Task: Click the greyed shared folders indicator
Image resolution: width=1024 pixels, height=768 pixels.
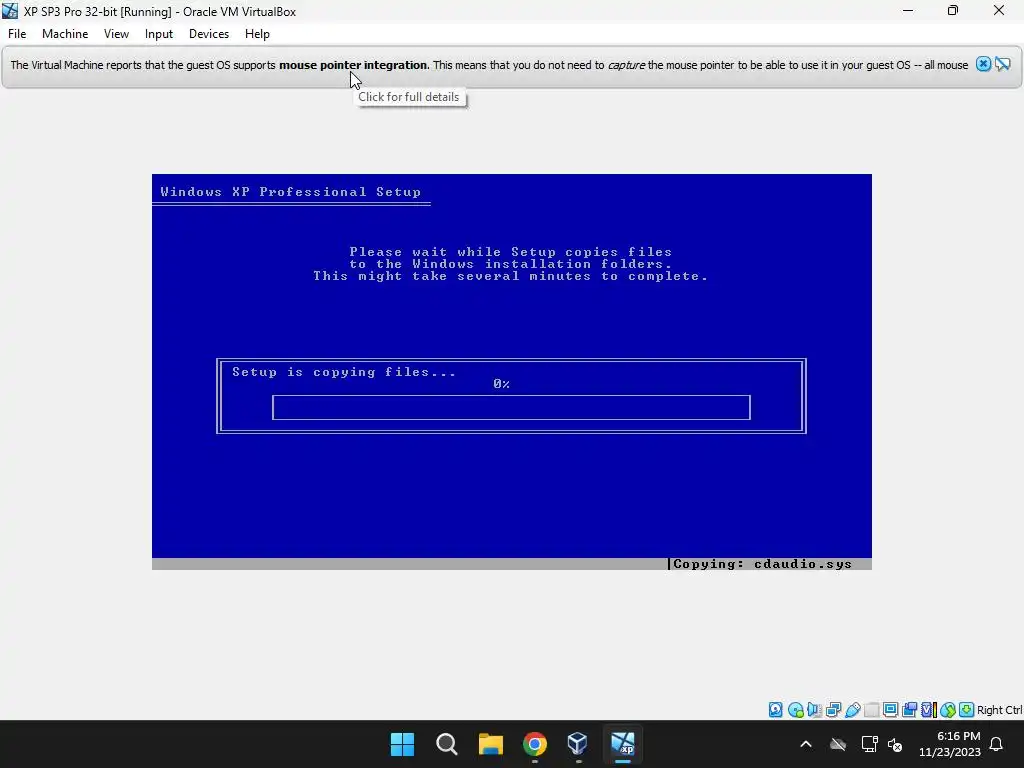Action: [871, 710]
